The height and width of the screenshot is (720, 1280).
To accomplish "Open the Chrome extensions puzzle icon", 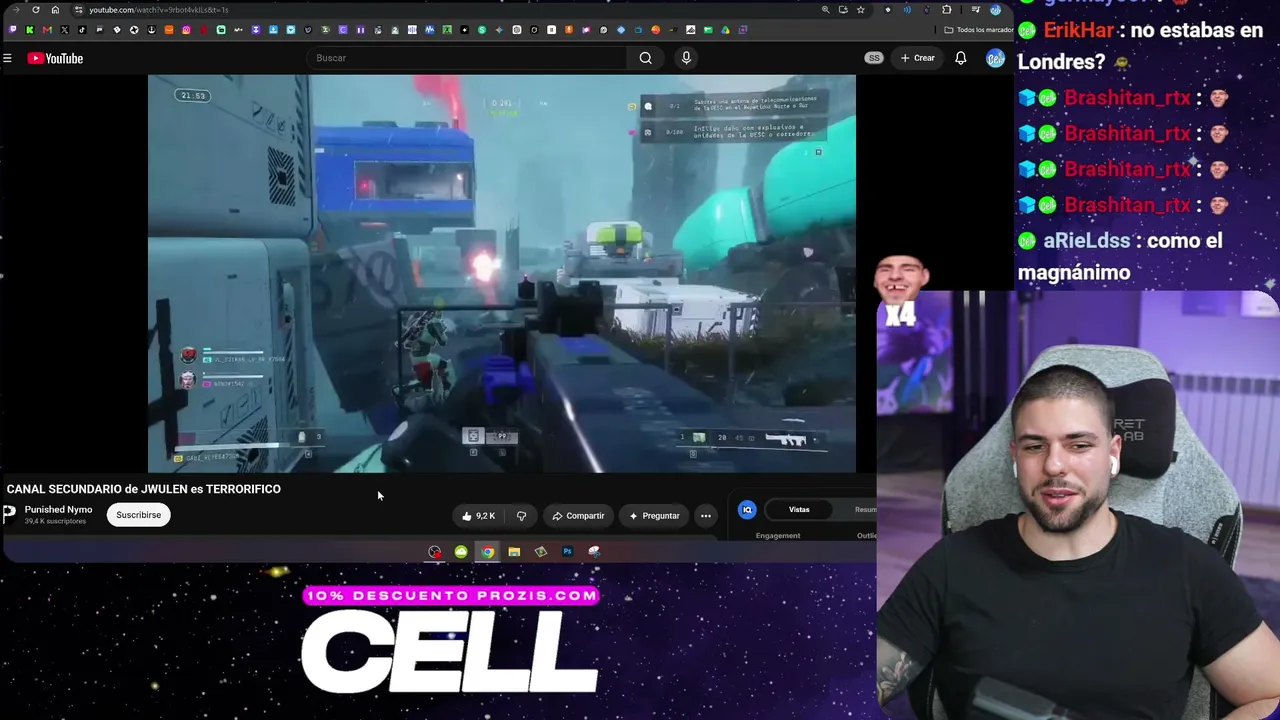I will coord(947,10).
